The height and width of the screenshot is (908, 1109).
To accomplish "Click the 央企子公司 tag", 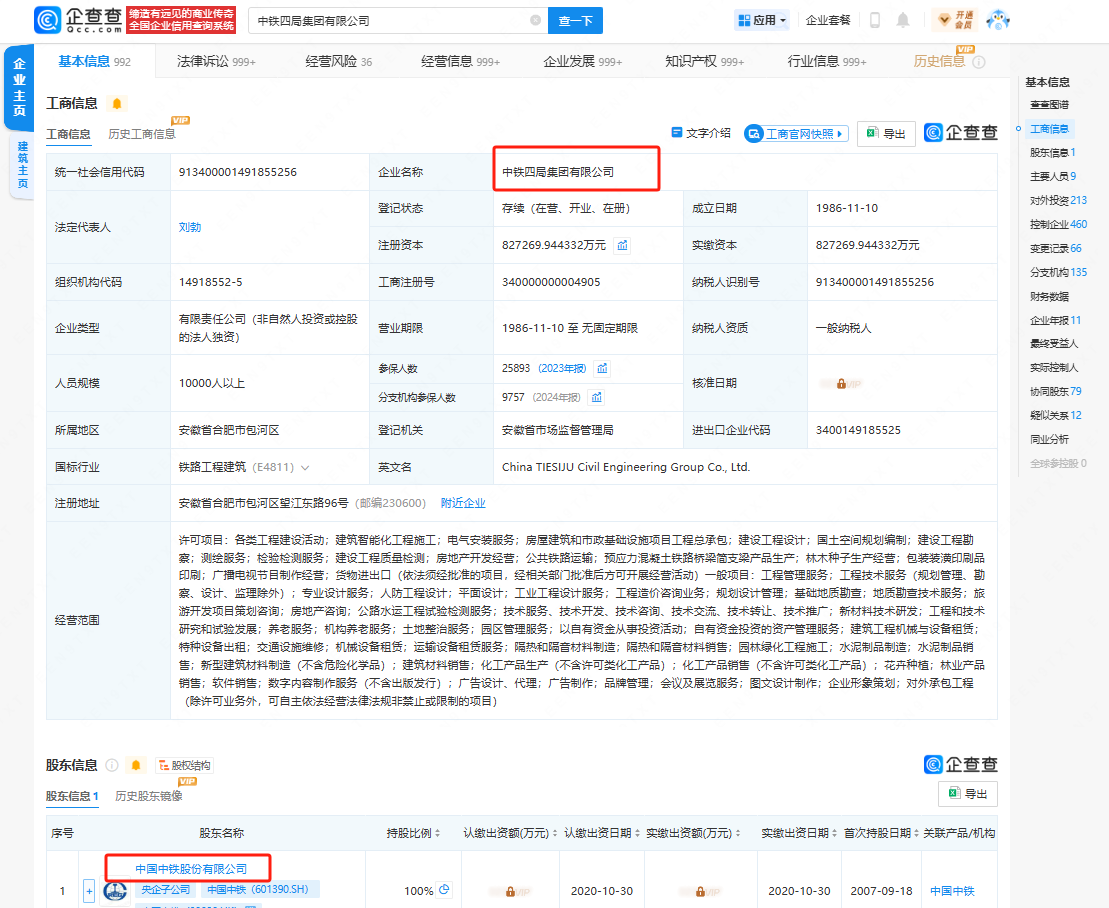I will point(166,890).
